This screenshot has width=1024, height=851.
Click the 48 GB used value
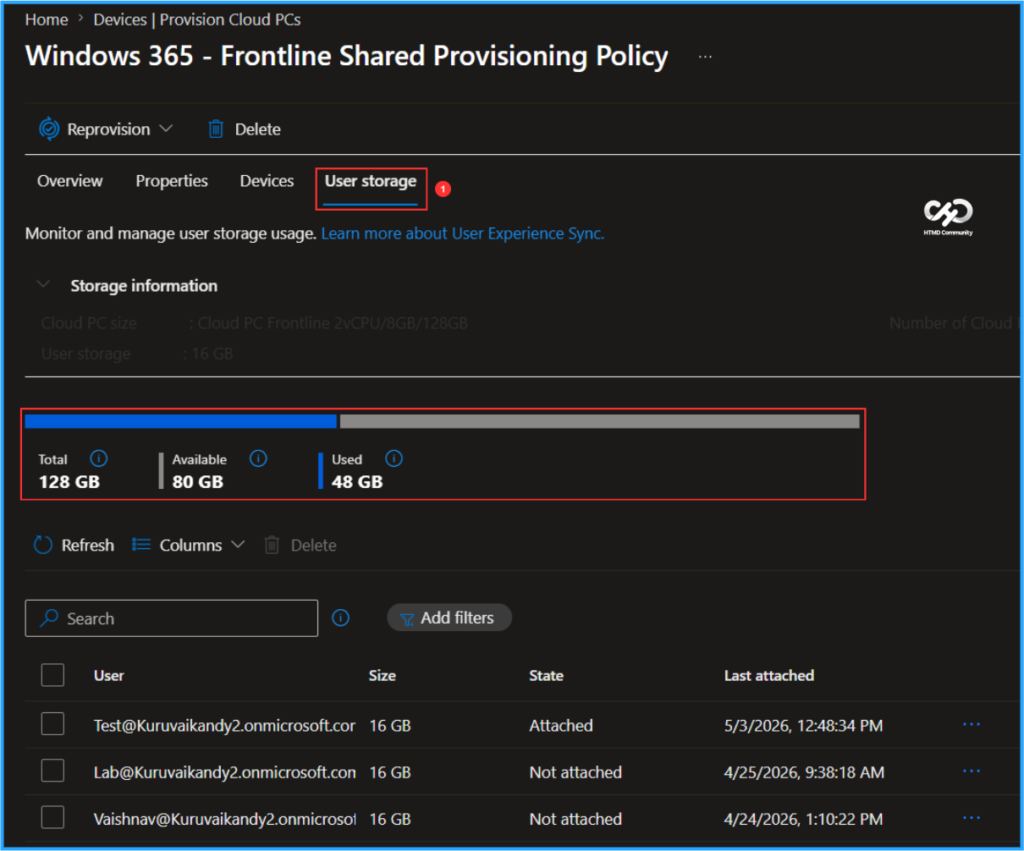point(357,482)
